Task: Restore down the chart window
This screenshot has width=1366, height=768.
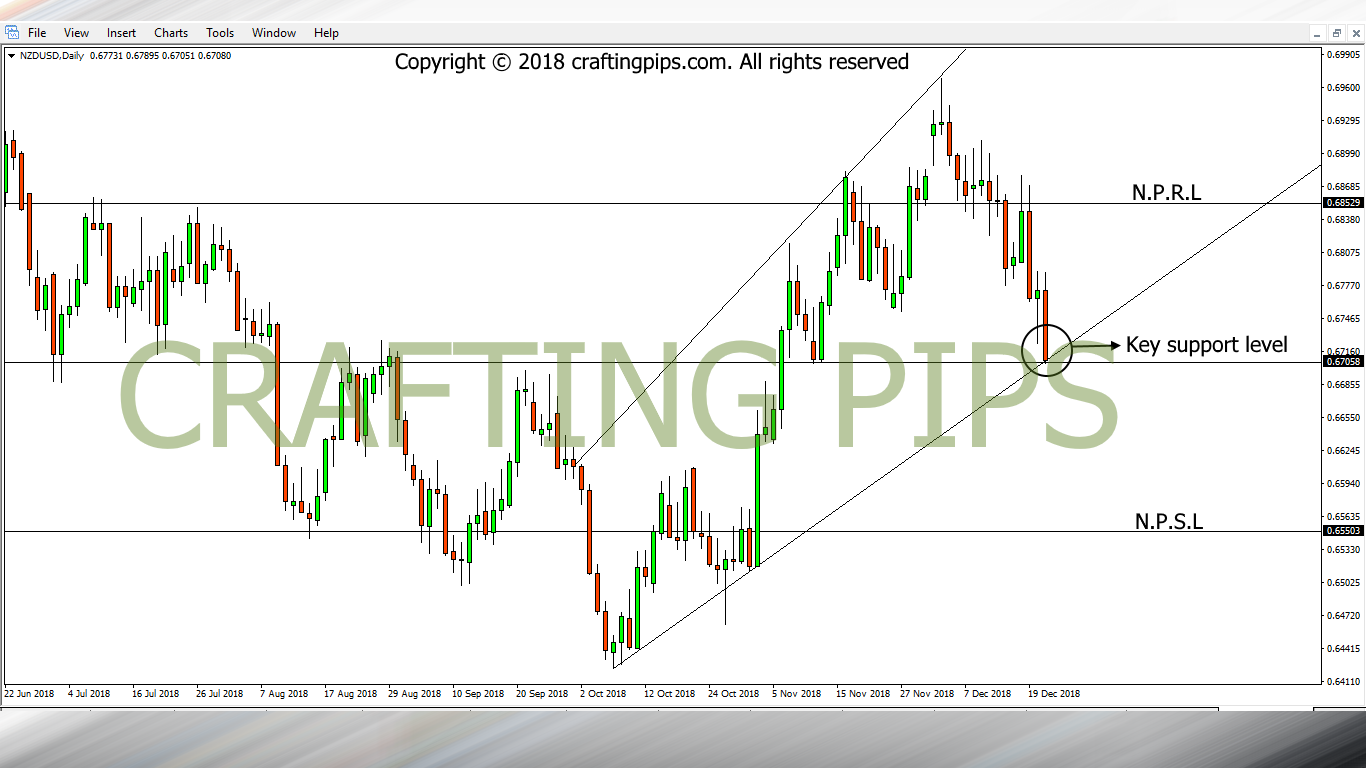Action: [1336, 33]
